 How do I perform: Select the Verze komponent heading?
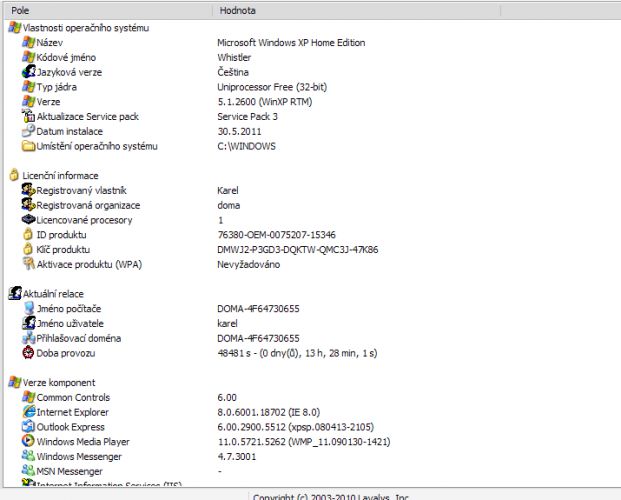(x=59, y=382)
